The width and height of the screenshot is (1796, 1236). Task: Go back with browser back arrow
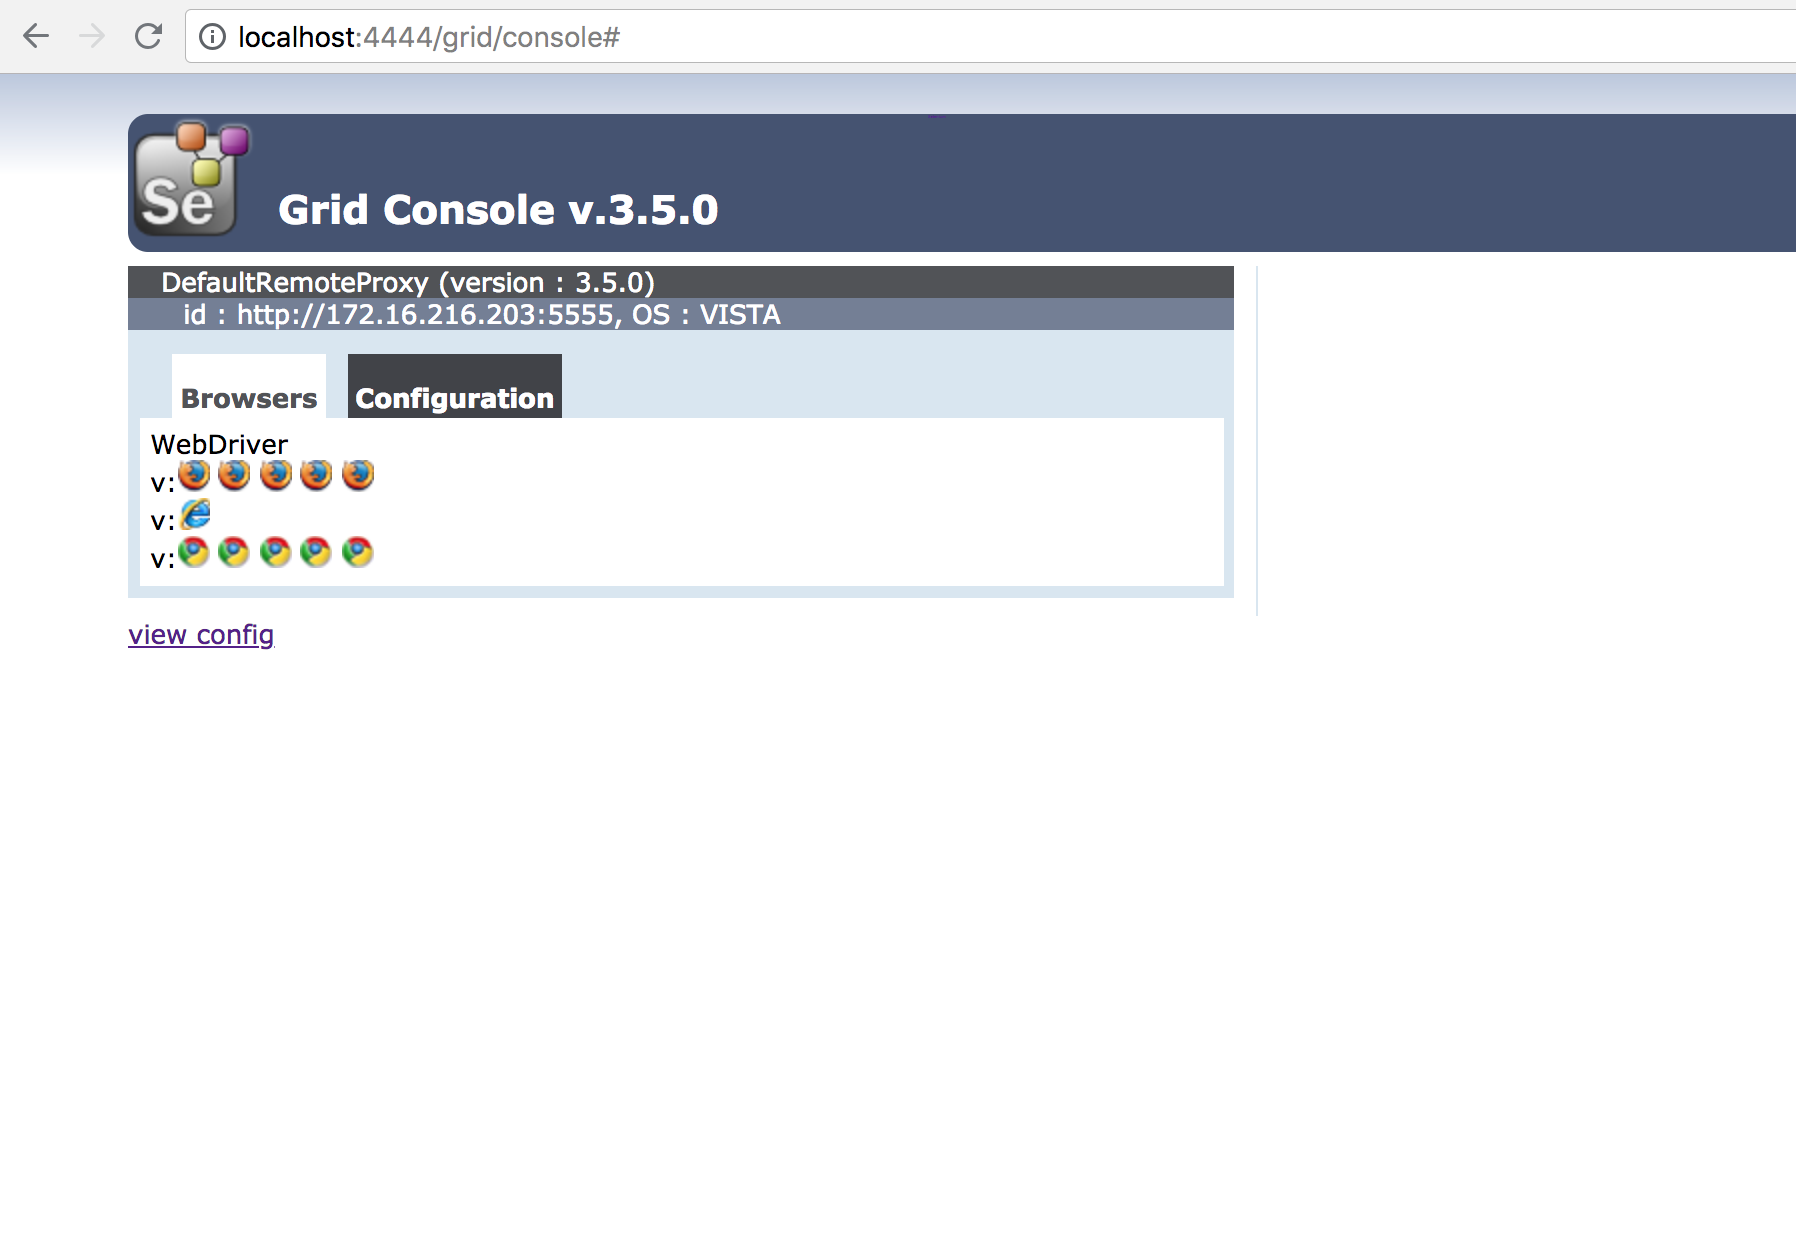(x=36, y=37)
